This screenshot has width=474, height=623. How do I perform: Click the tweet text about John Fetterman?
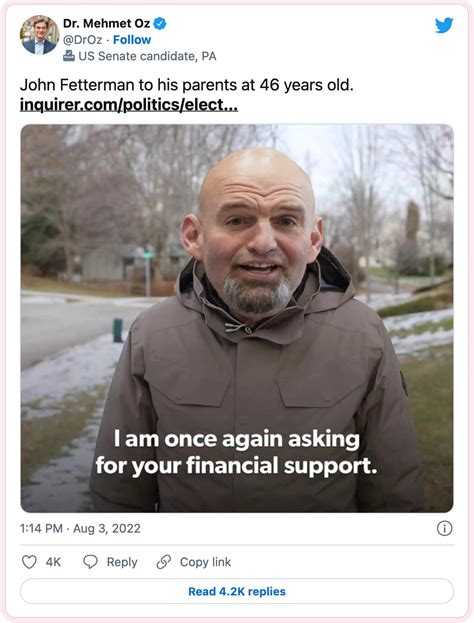click(x=186, y=85)
